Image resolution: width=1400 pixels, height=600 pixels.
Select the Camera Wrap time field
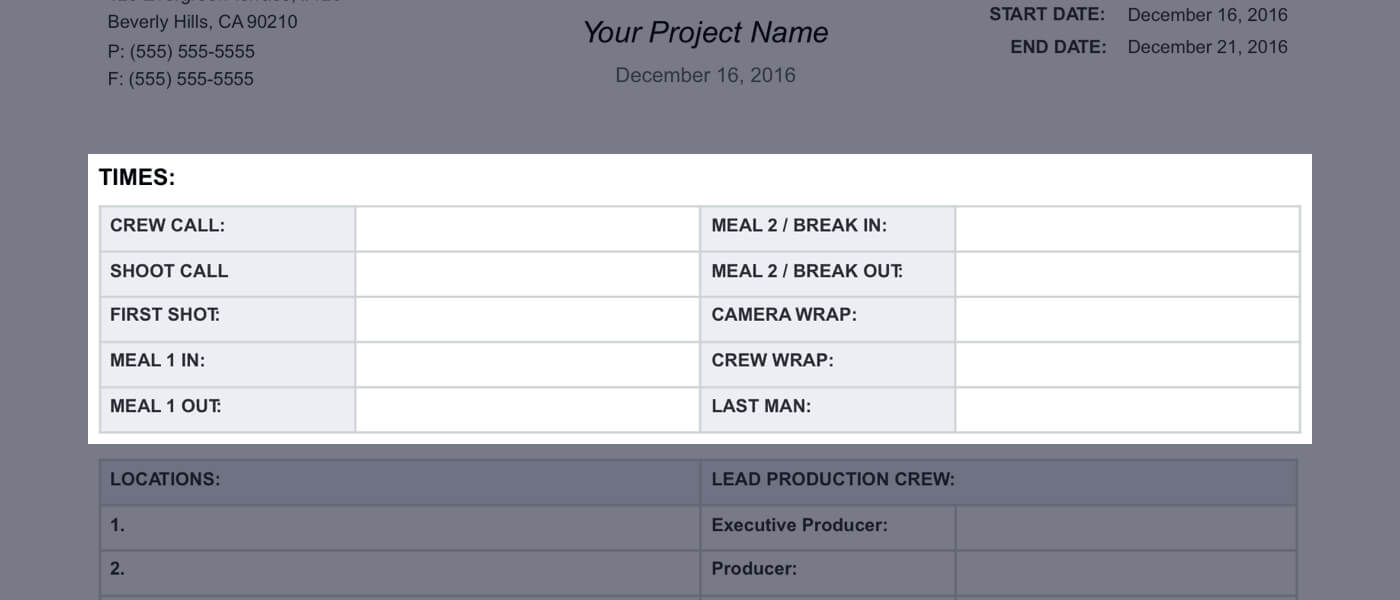click(x=1128, y=319)
